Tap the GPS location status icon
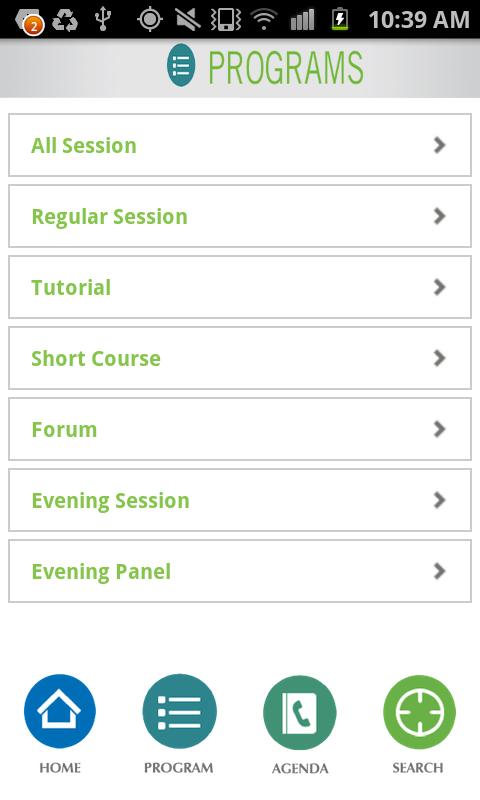 [x=149, y=19]
